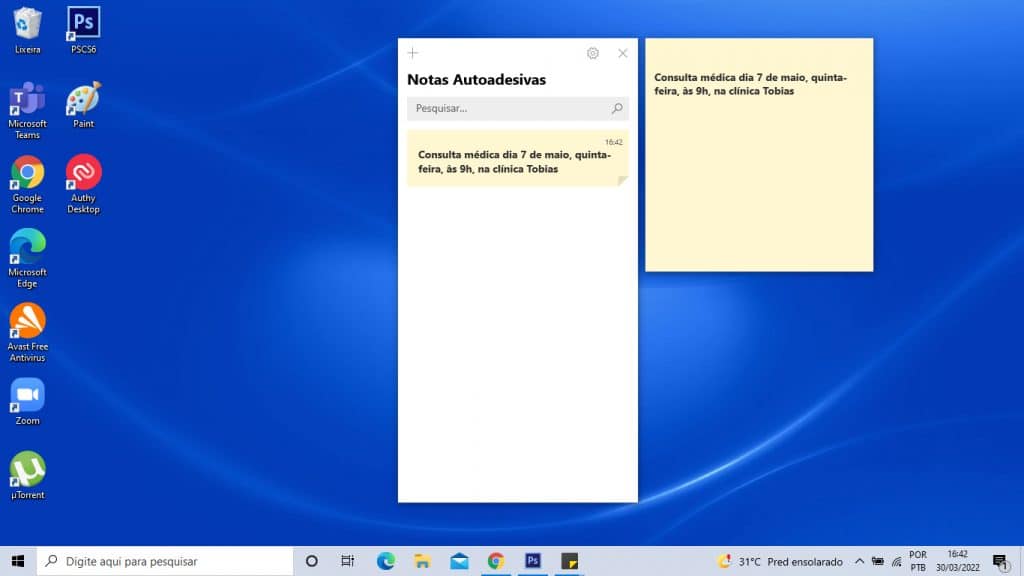Image resolution: width=1024 pixels, height=576 pixels.
Task: Show hidden tray icons chevron
Action: pos(859,562)
